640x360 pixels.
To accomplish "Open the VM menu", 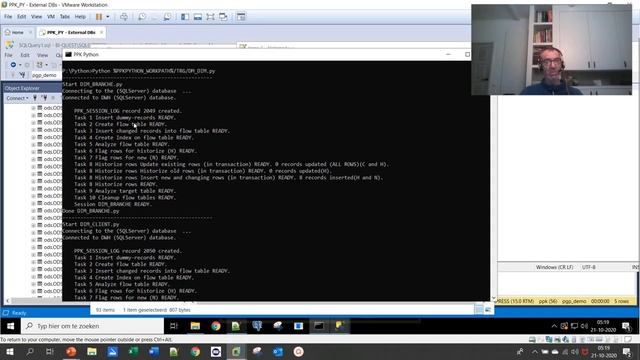I will click(x=51, y=17).
